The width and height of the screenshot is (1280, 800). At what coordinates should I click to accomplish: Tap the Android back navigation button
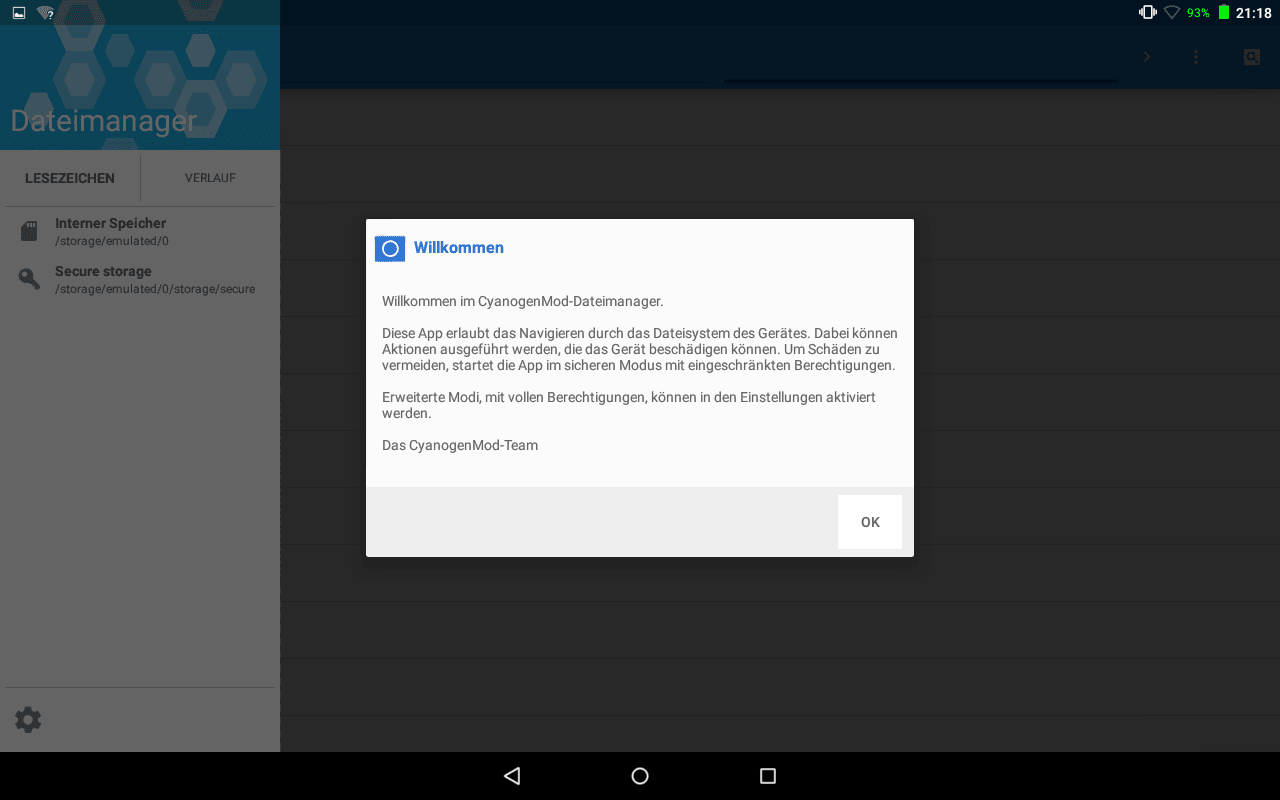coord(512,776)
